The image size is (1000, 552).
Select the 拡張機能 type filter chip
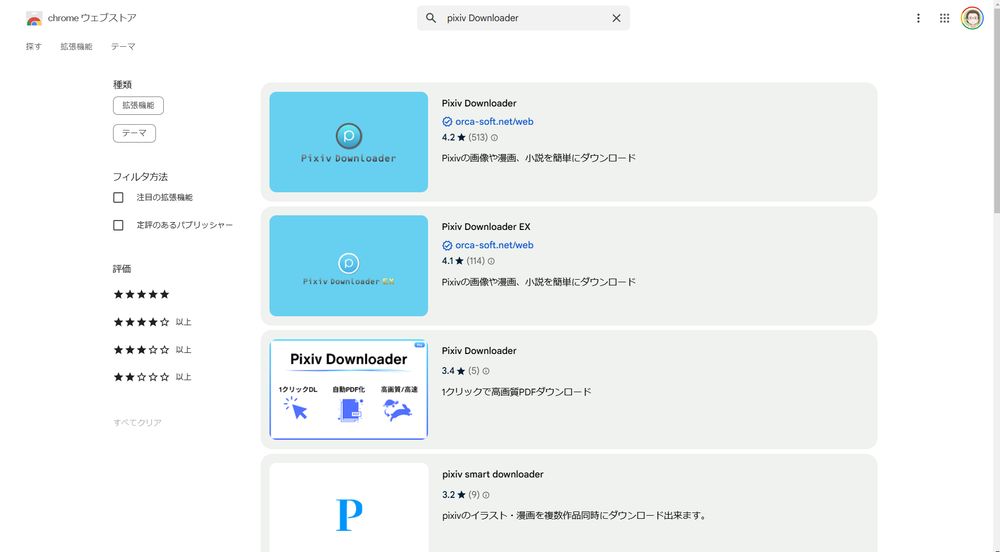click(138, 105)
